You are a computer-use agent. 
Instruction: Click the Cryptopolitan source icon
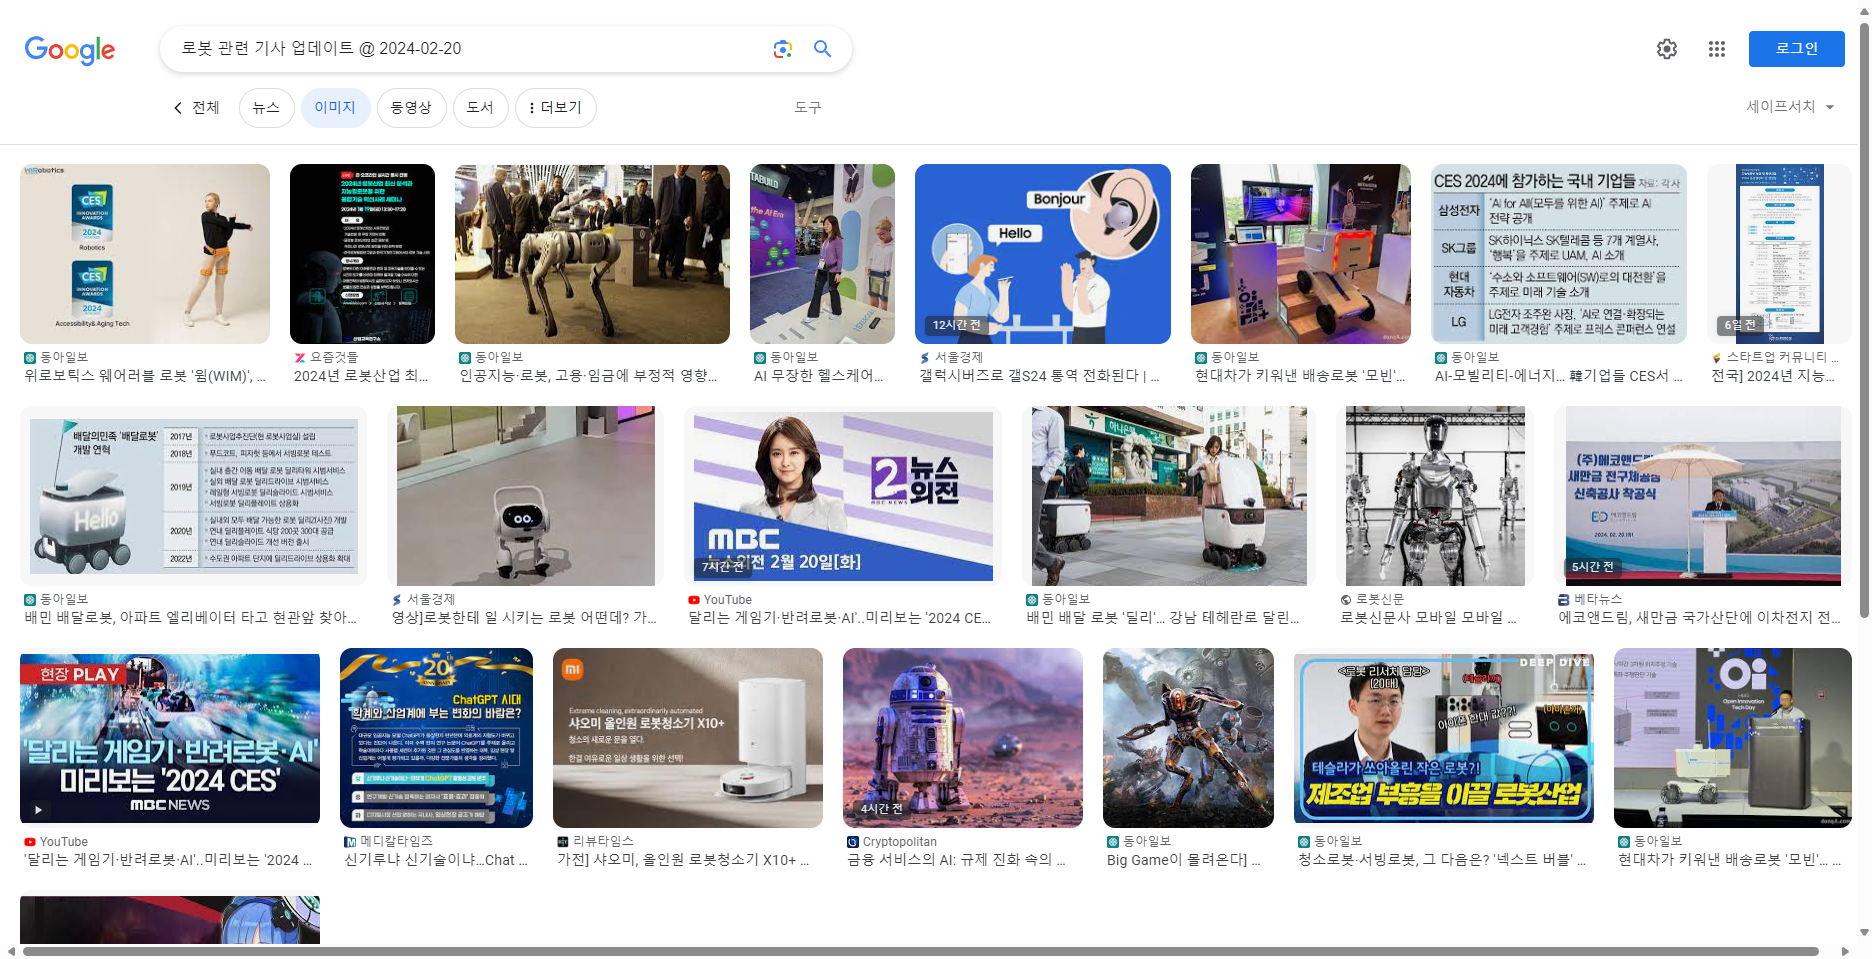tap(853, 842)
